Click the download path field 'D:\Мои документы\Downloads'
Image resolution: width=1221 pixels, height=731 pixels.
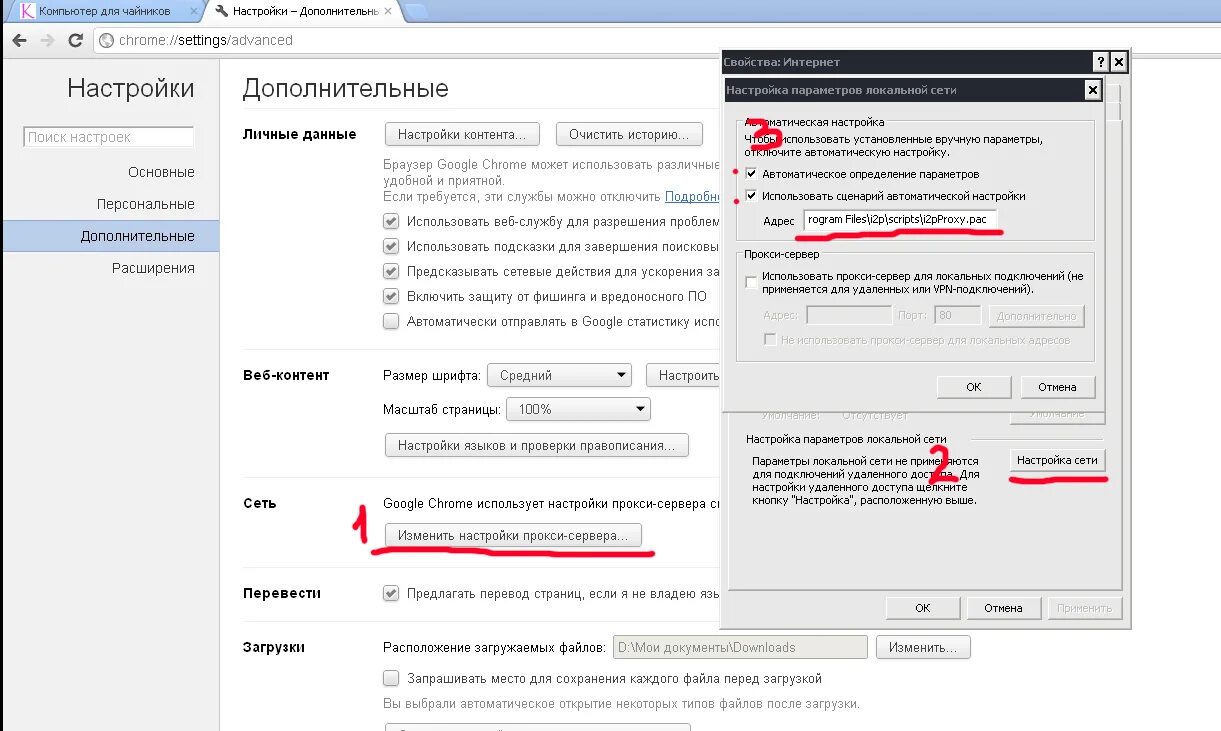coord(740,647)
